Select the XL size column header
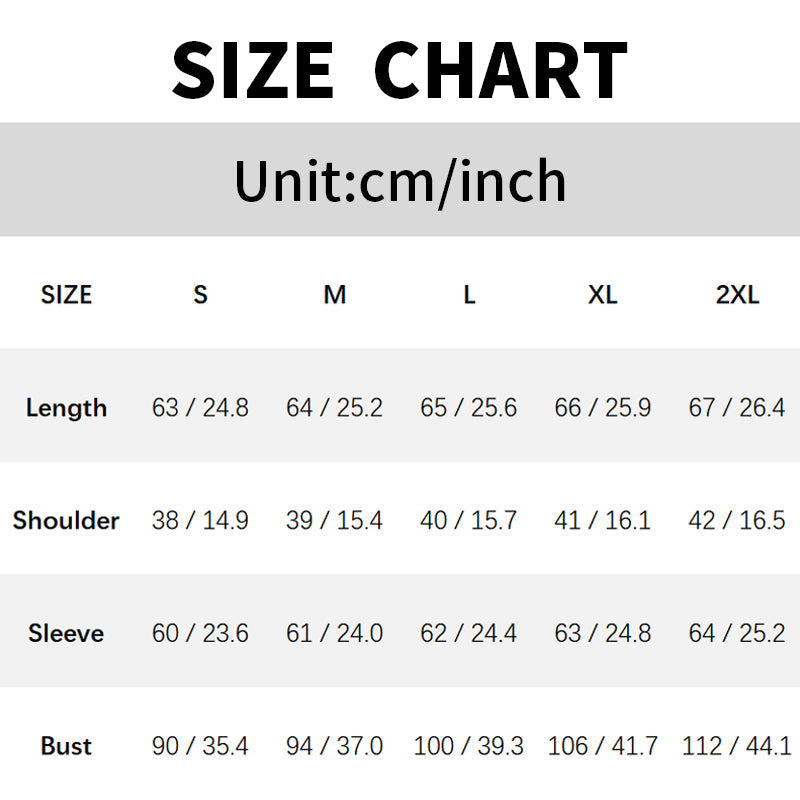800x800 pixels. tap(603, 295)
